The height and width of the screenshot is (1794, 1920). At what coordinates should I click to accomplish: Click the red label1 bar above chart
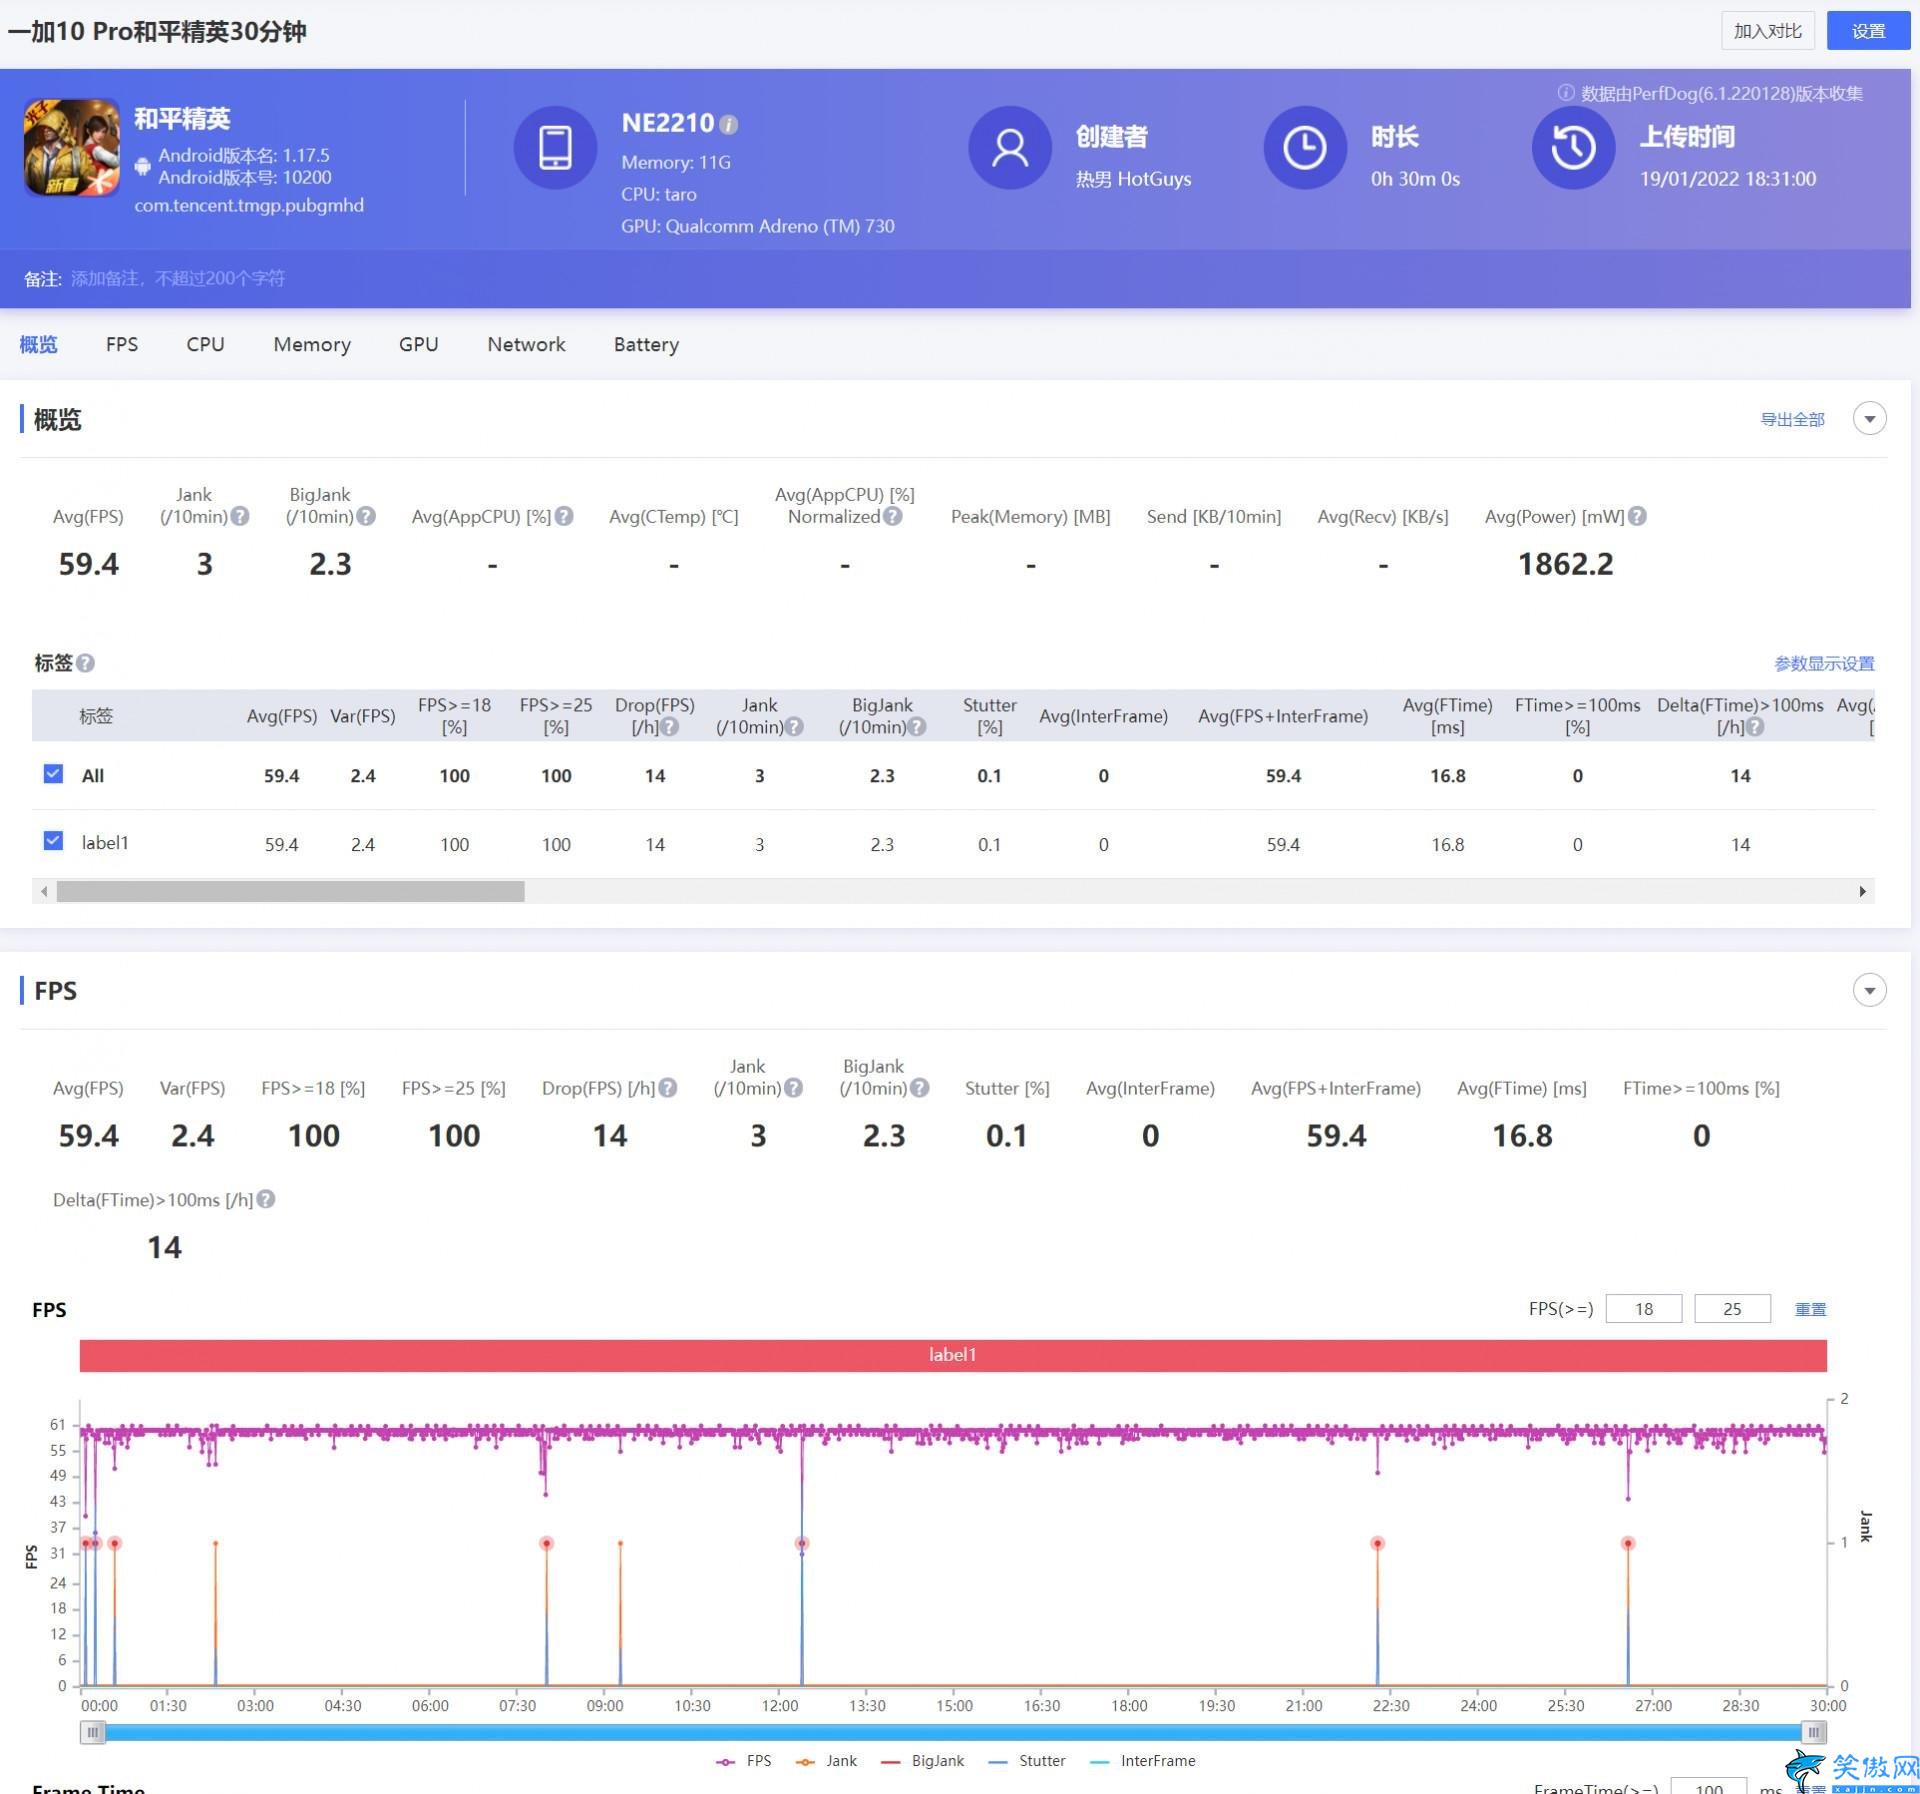click(952, 1355)
